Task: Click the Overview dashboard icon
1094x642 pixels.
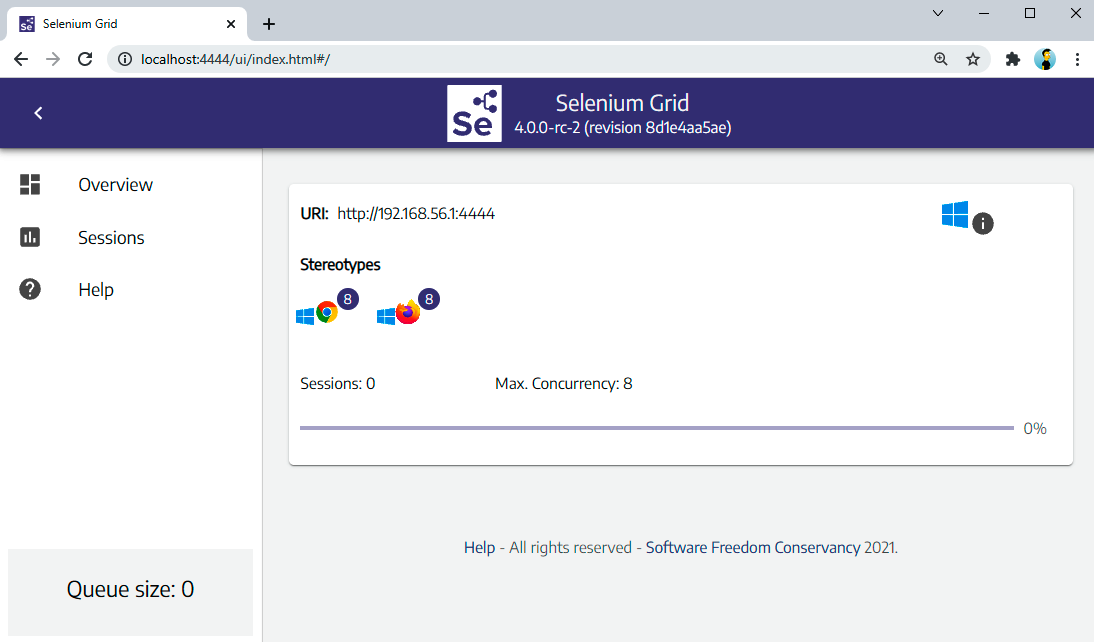Action: [x=30, y=184]
